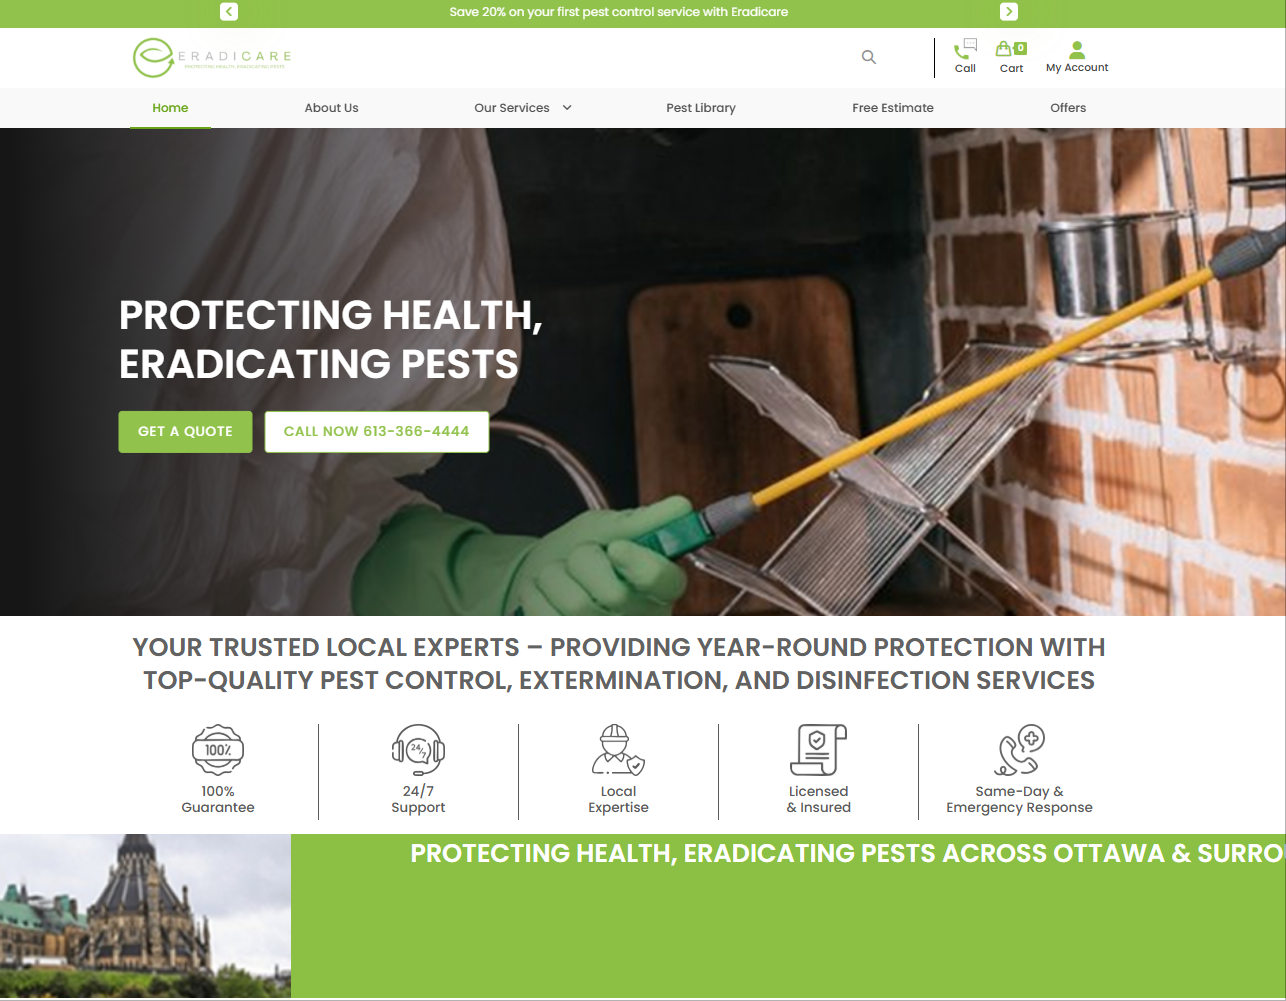The height and width of the screenshot is (1001, 1286).
Task: Click the Local Expertise worker icon
Action: [x=618, y=750]
